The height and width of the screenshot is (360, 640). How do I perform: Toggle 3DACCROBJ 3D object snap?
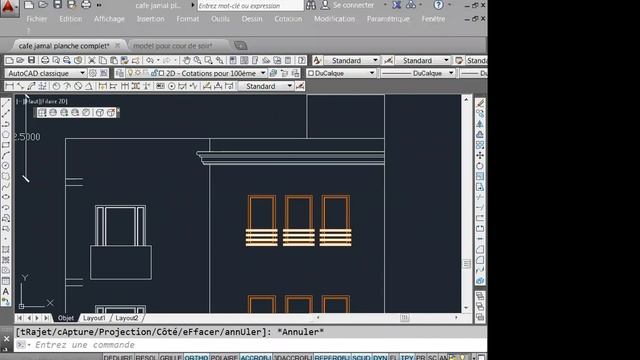pyautogui.click(x=293, y=357)
